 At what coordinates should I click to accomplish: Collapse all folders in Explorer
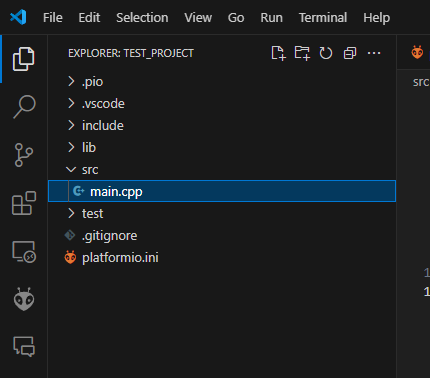350,53
